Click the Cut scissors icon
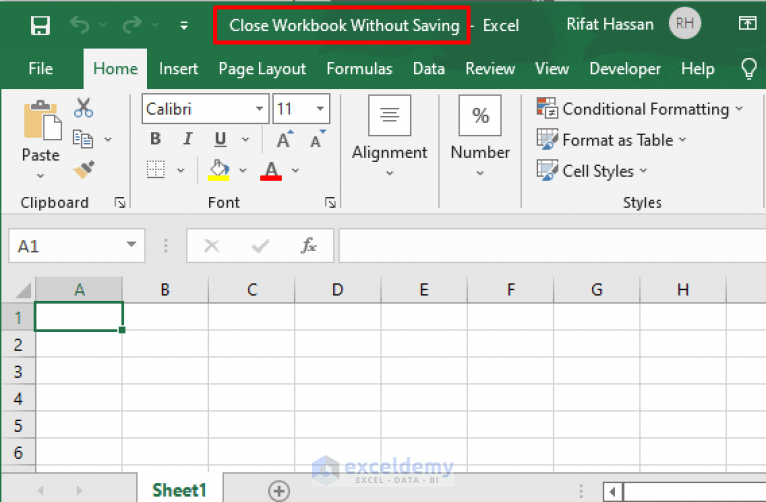766x502 pixels. (x=84, y=107)
